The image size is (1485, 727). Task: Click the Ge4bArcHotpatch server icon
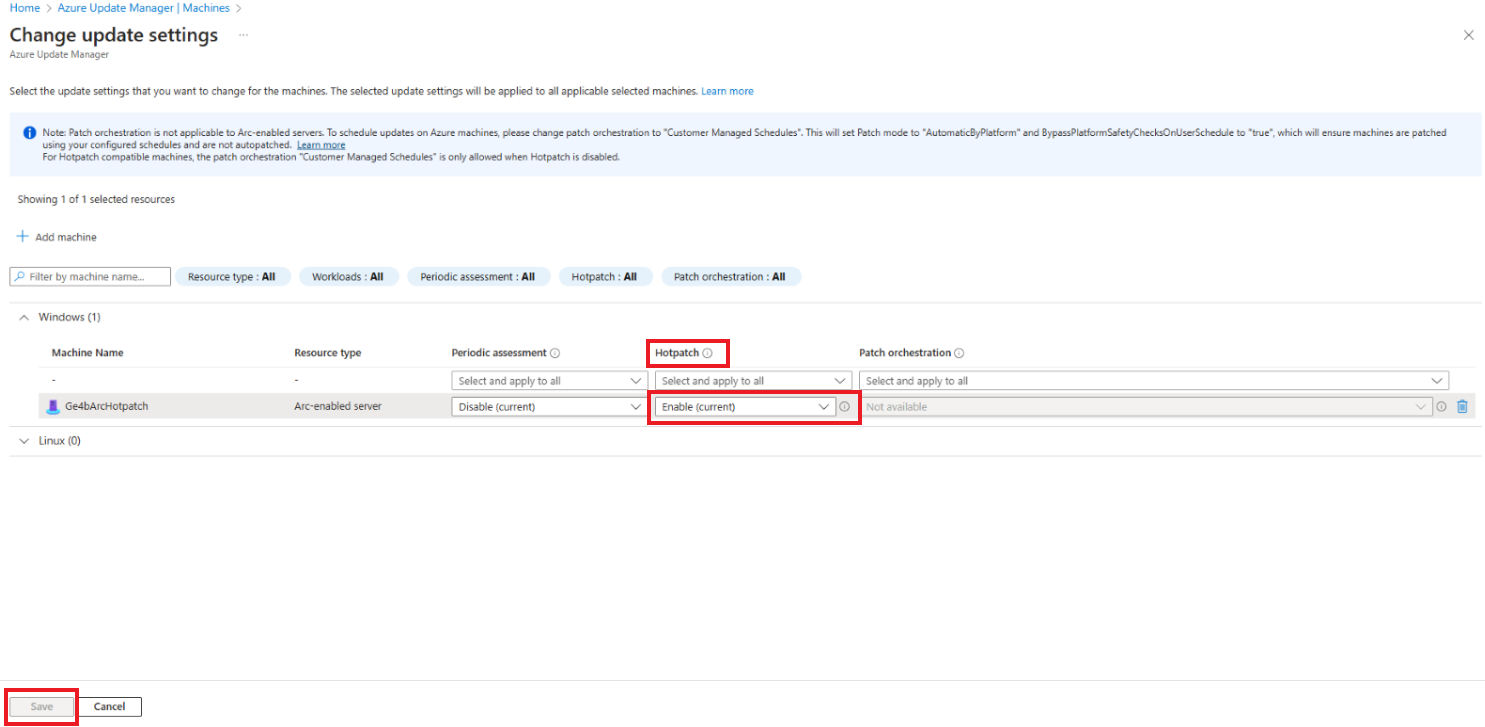click(x=54, y=407)
